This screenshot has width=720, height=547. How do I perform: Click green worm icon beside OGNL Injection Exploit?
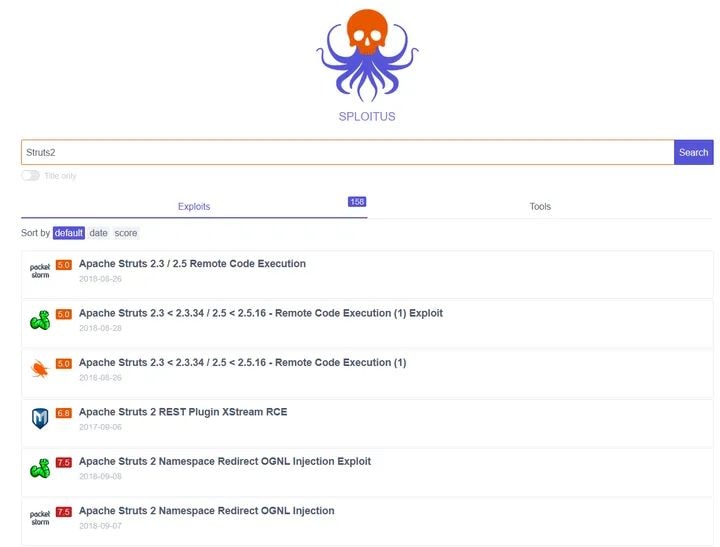40,468
